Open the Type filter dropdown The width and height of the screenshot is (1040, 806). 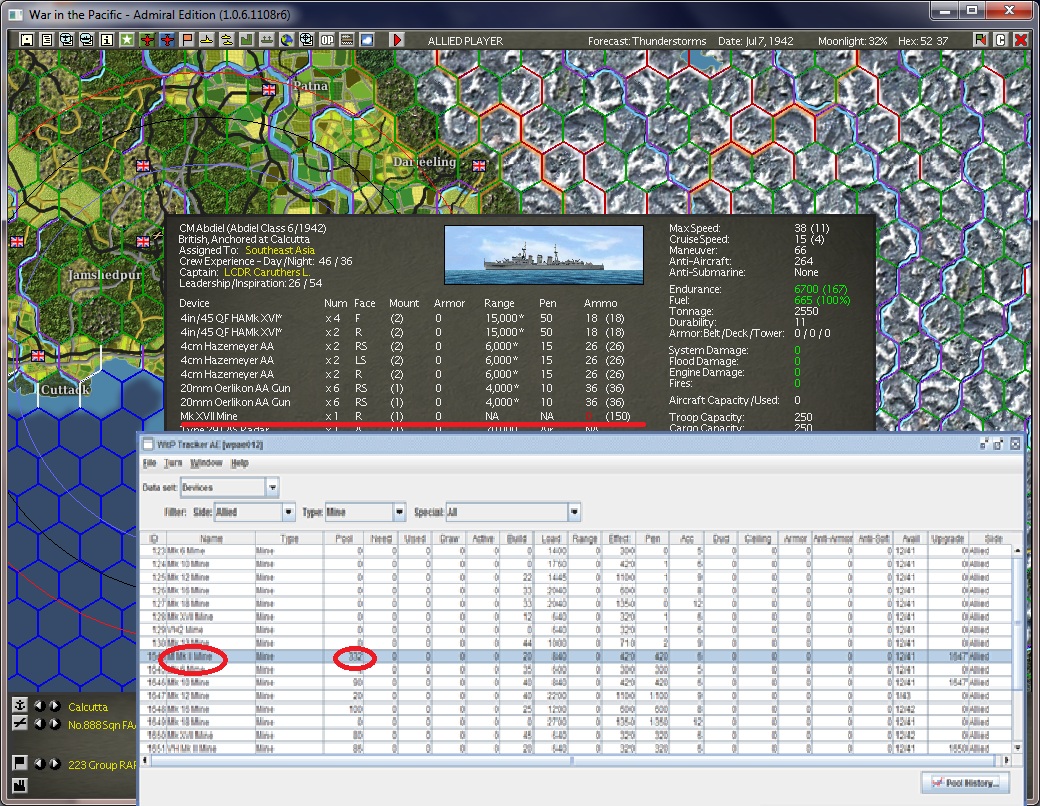click(x=400, y=512)
